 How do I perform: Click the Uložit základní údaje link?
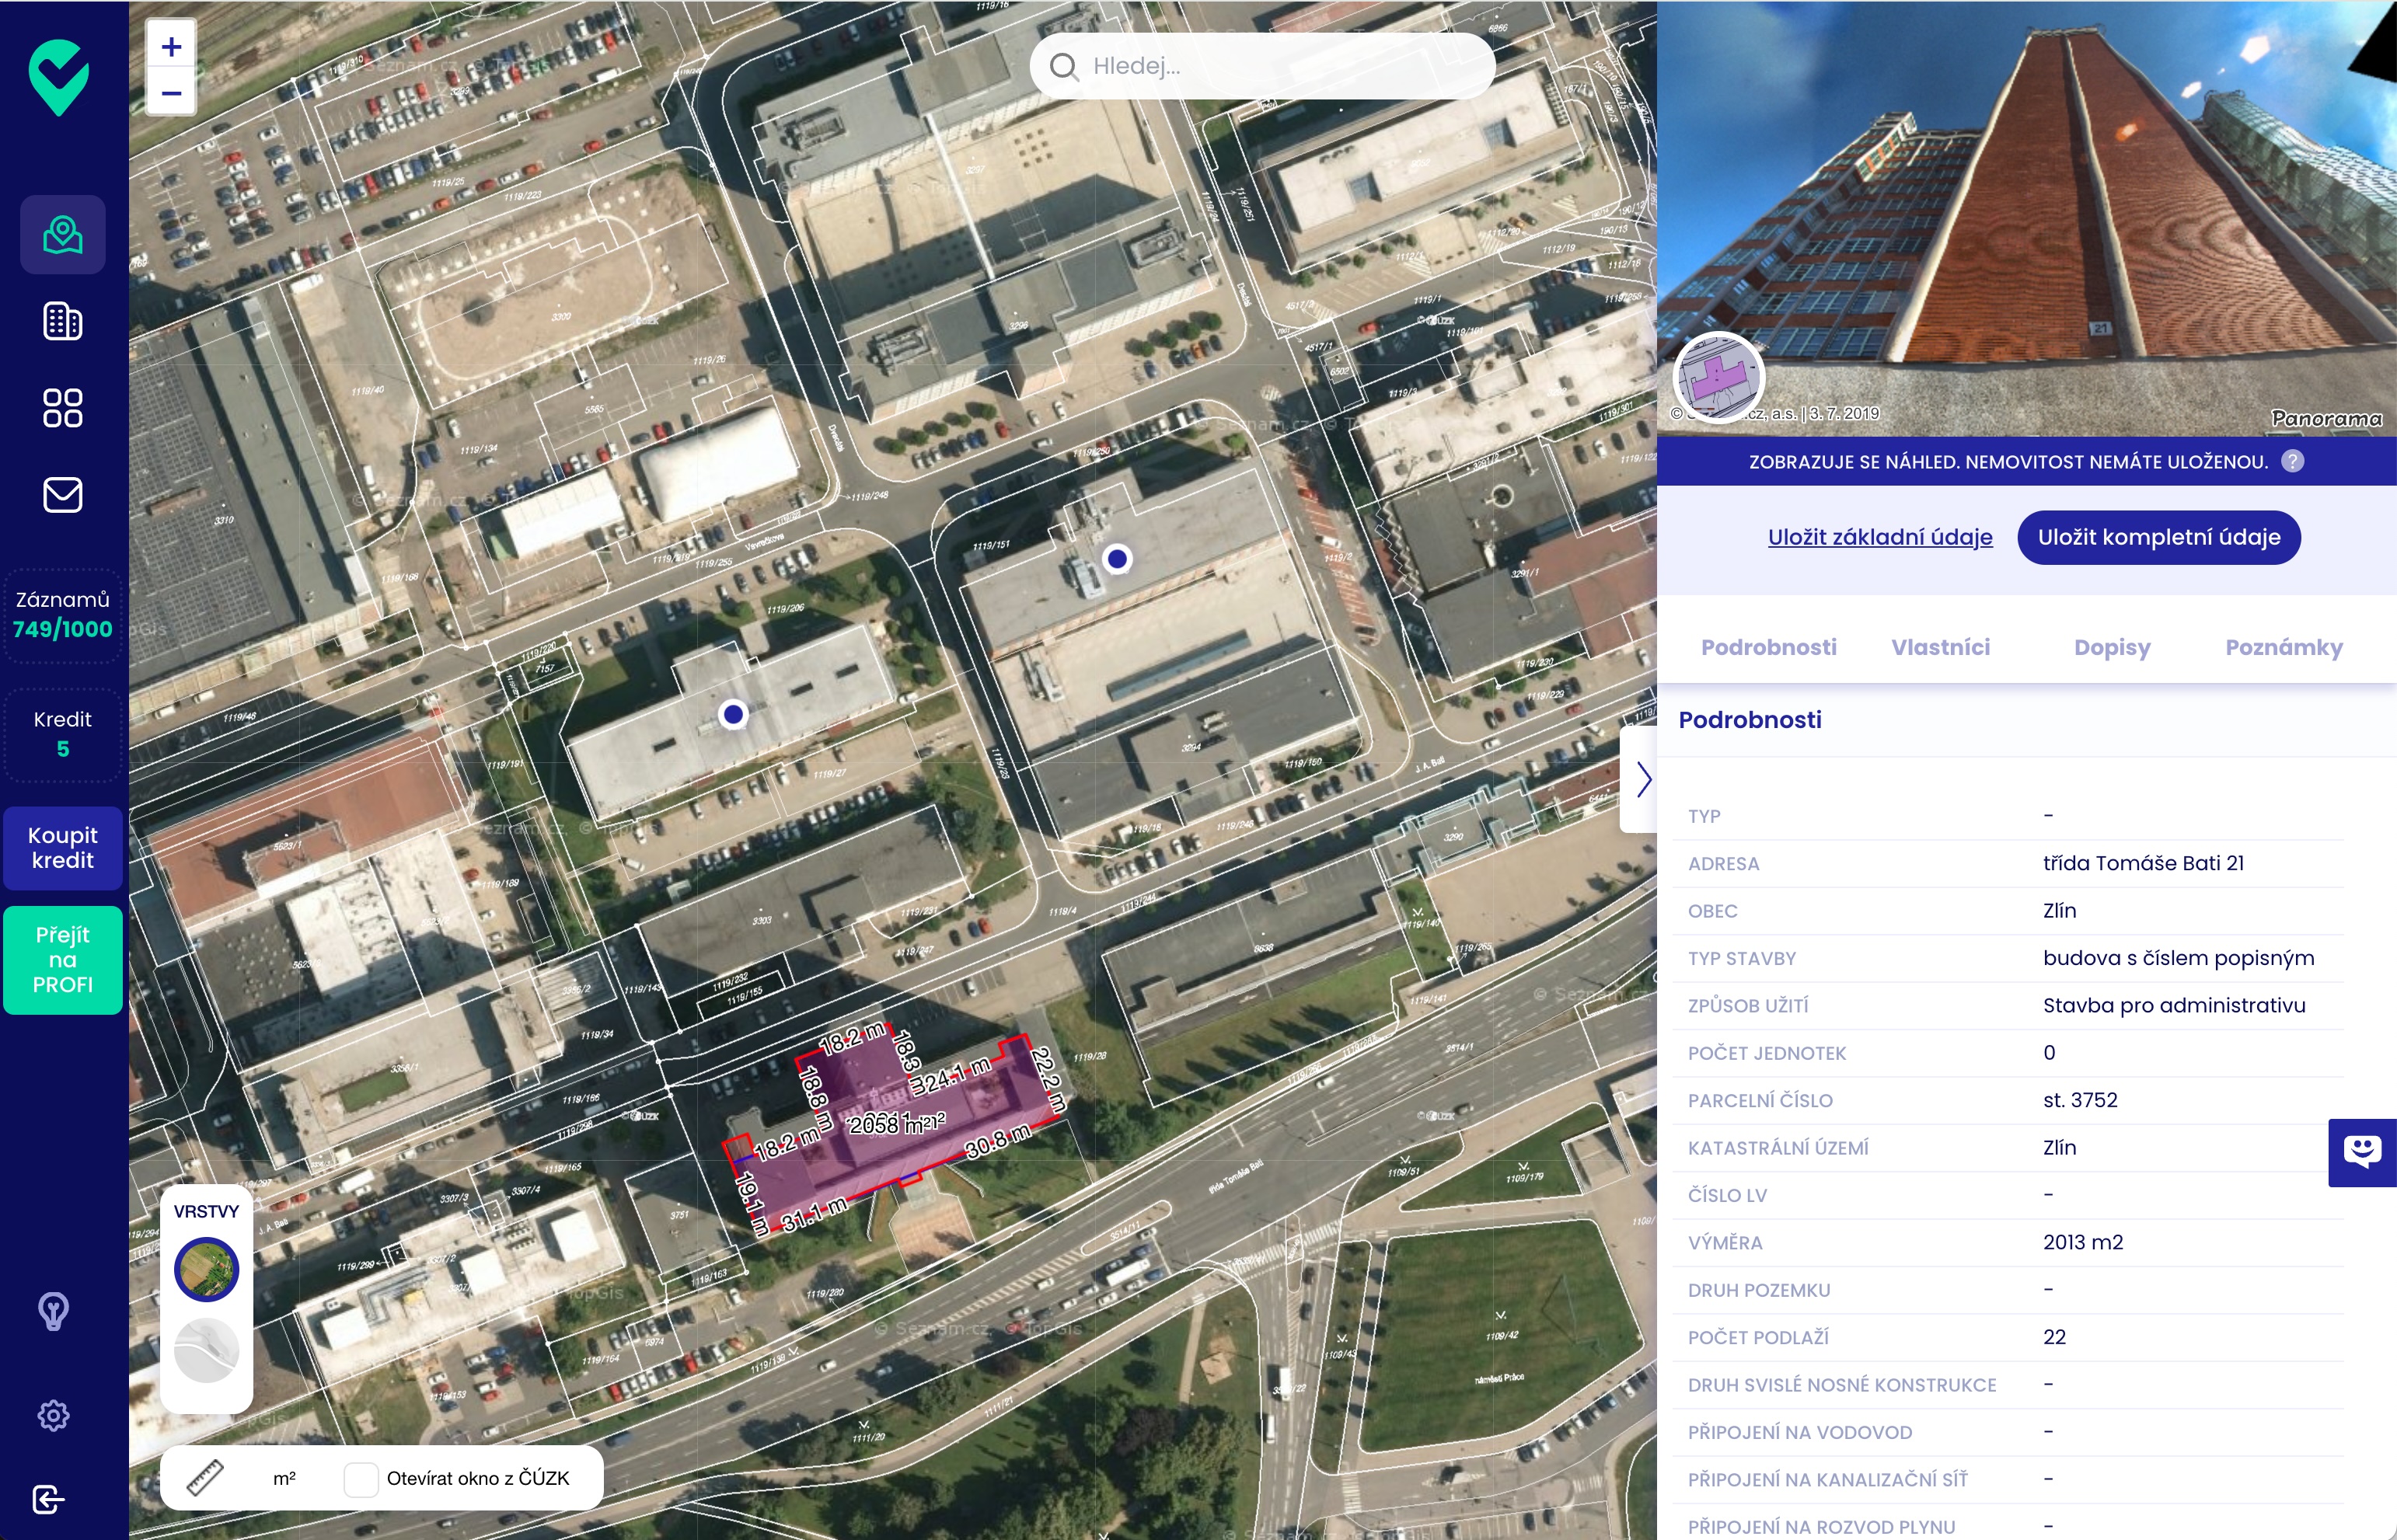click(1879, 537)
